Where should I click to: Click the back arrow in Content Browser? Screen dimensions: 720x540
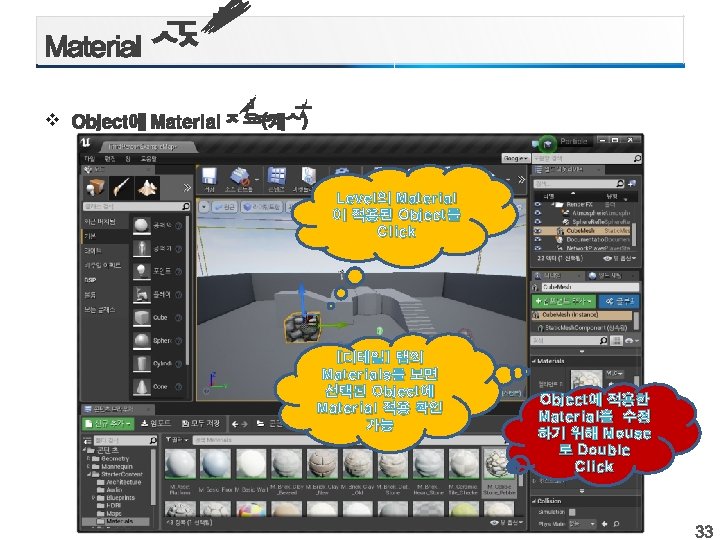pos(235,424)
